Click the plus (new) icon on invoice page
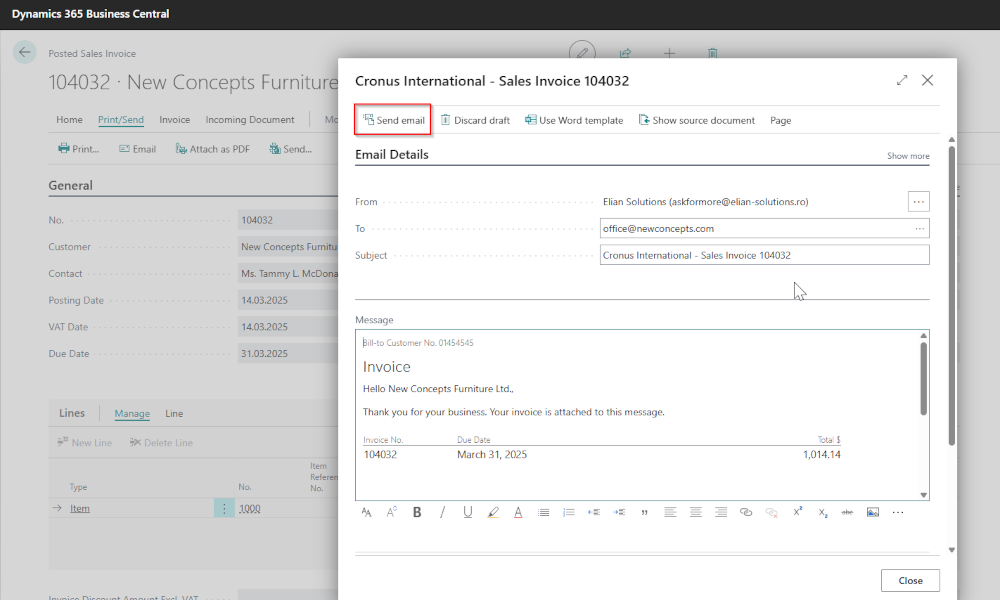Viewport: 1000px width, 600px height. pos(669,53)
